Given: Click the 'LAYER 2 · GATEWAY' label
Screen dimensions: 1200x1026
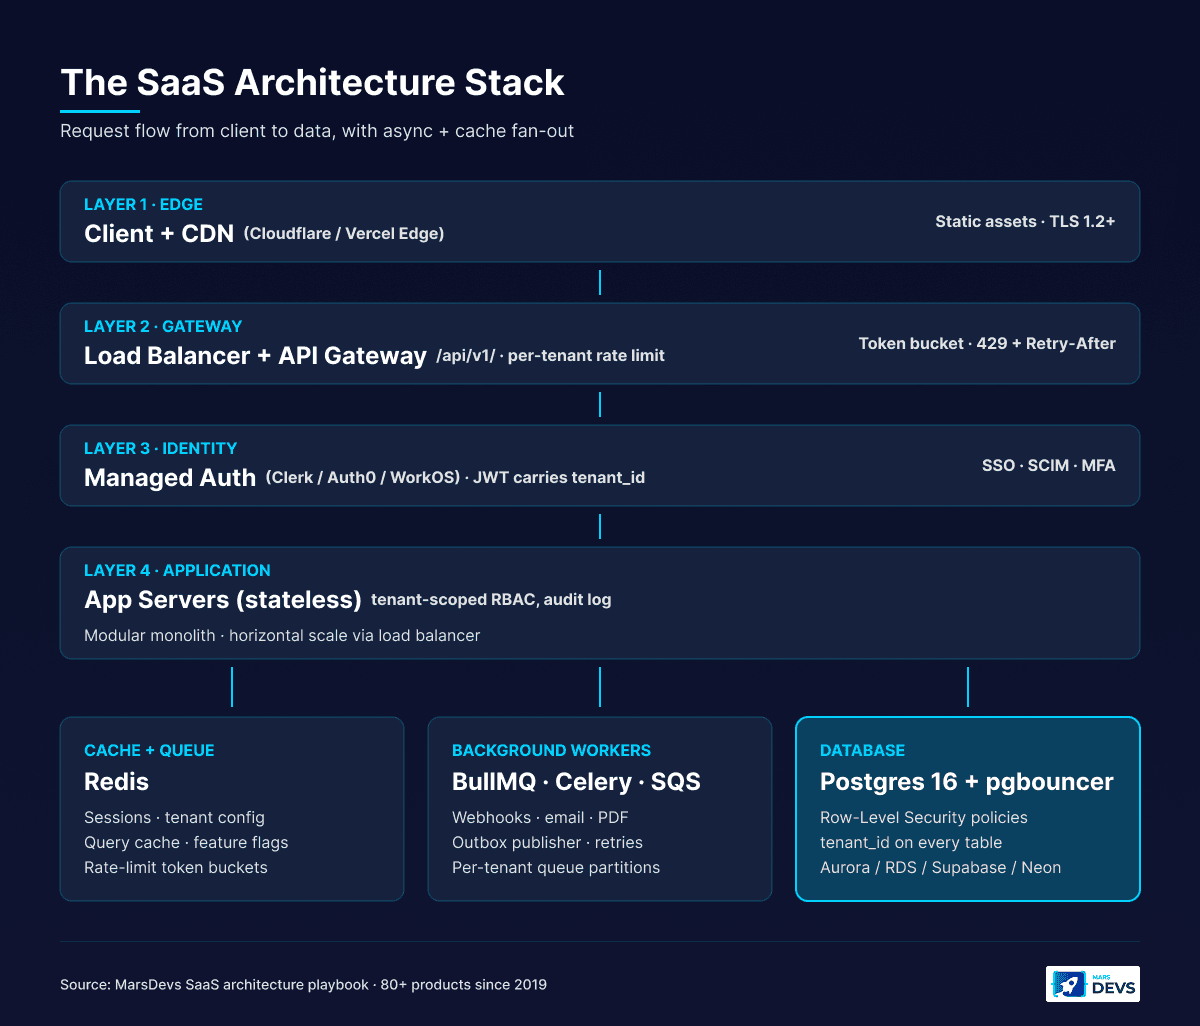Looking at the screenshot, I should 163,326.
